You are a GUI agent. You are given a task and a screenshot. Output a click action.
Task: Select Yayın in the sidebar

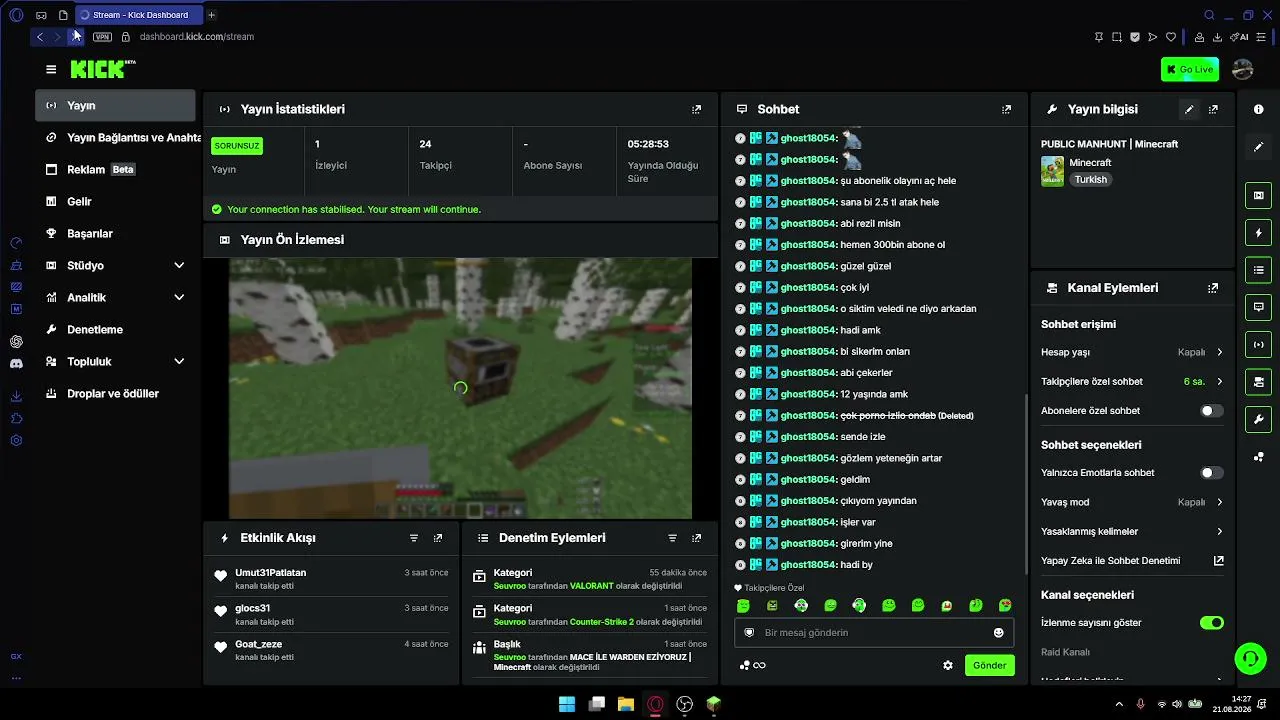pyautogui.click(x=115, y=105)
